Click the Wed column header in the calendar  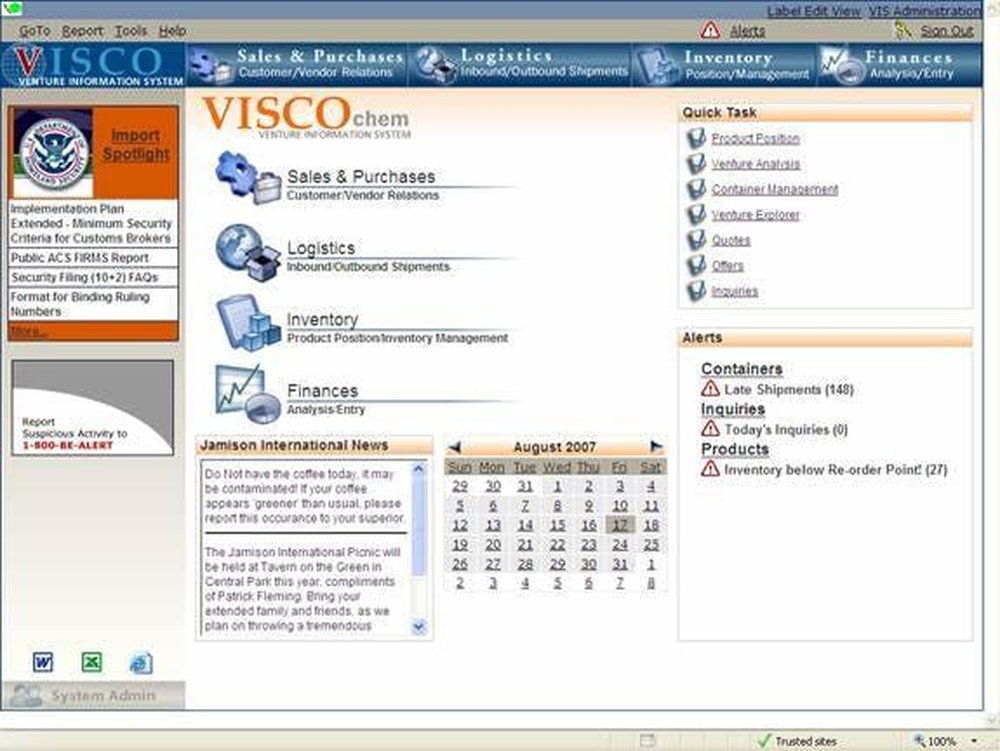tap(557, 467)
